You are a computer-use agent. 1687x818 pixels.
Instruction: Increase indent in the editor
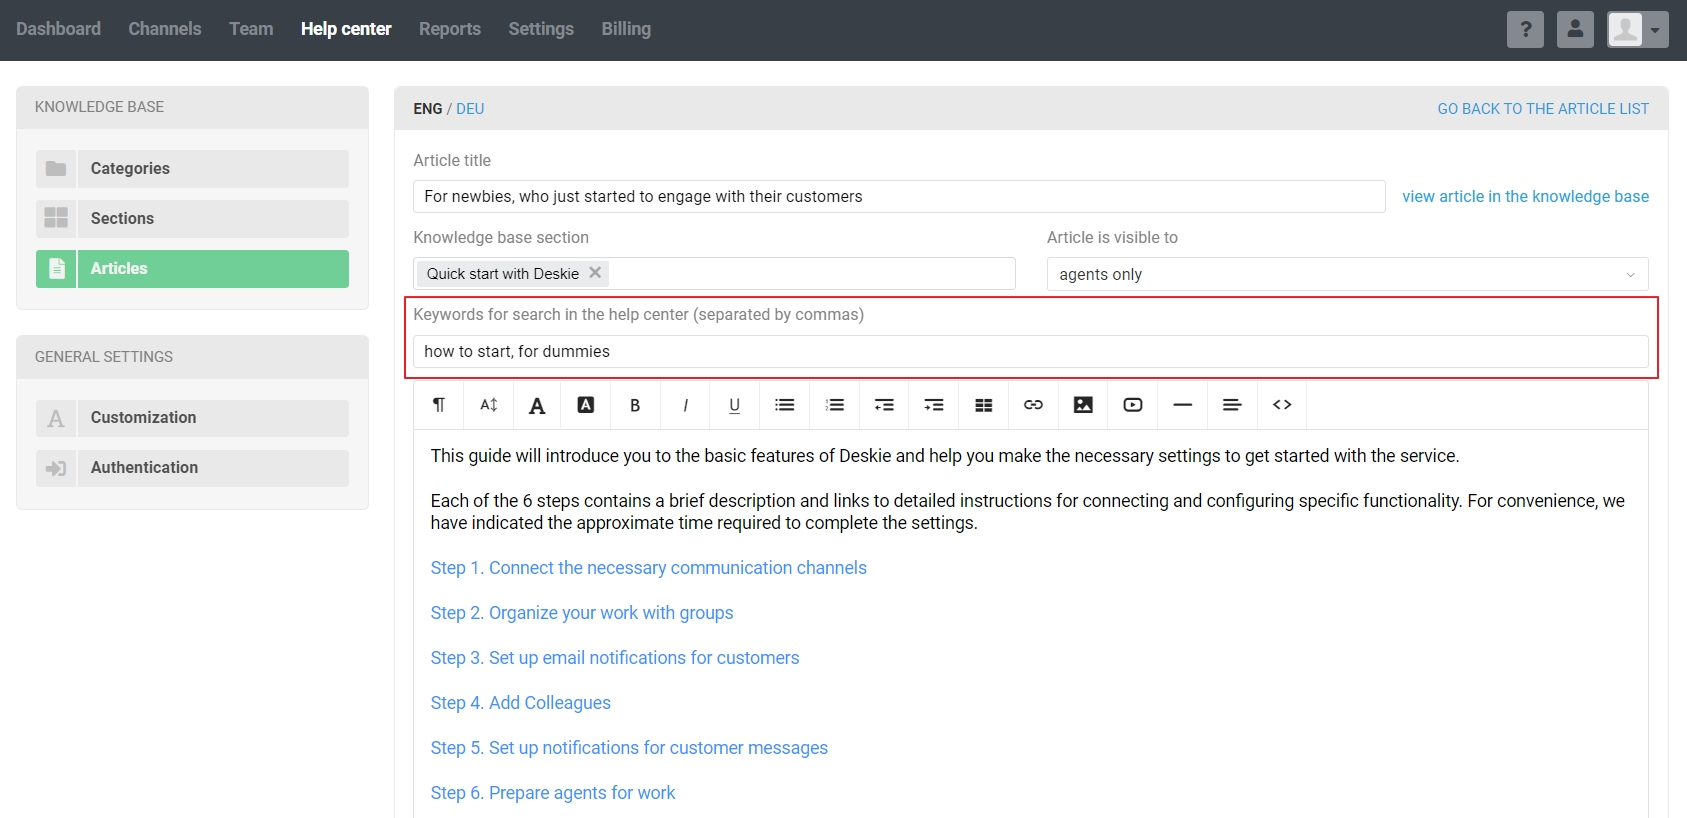[x=934, y=405]
